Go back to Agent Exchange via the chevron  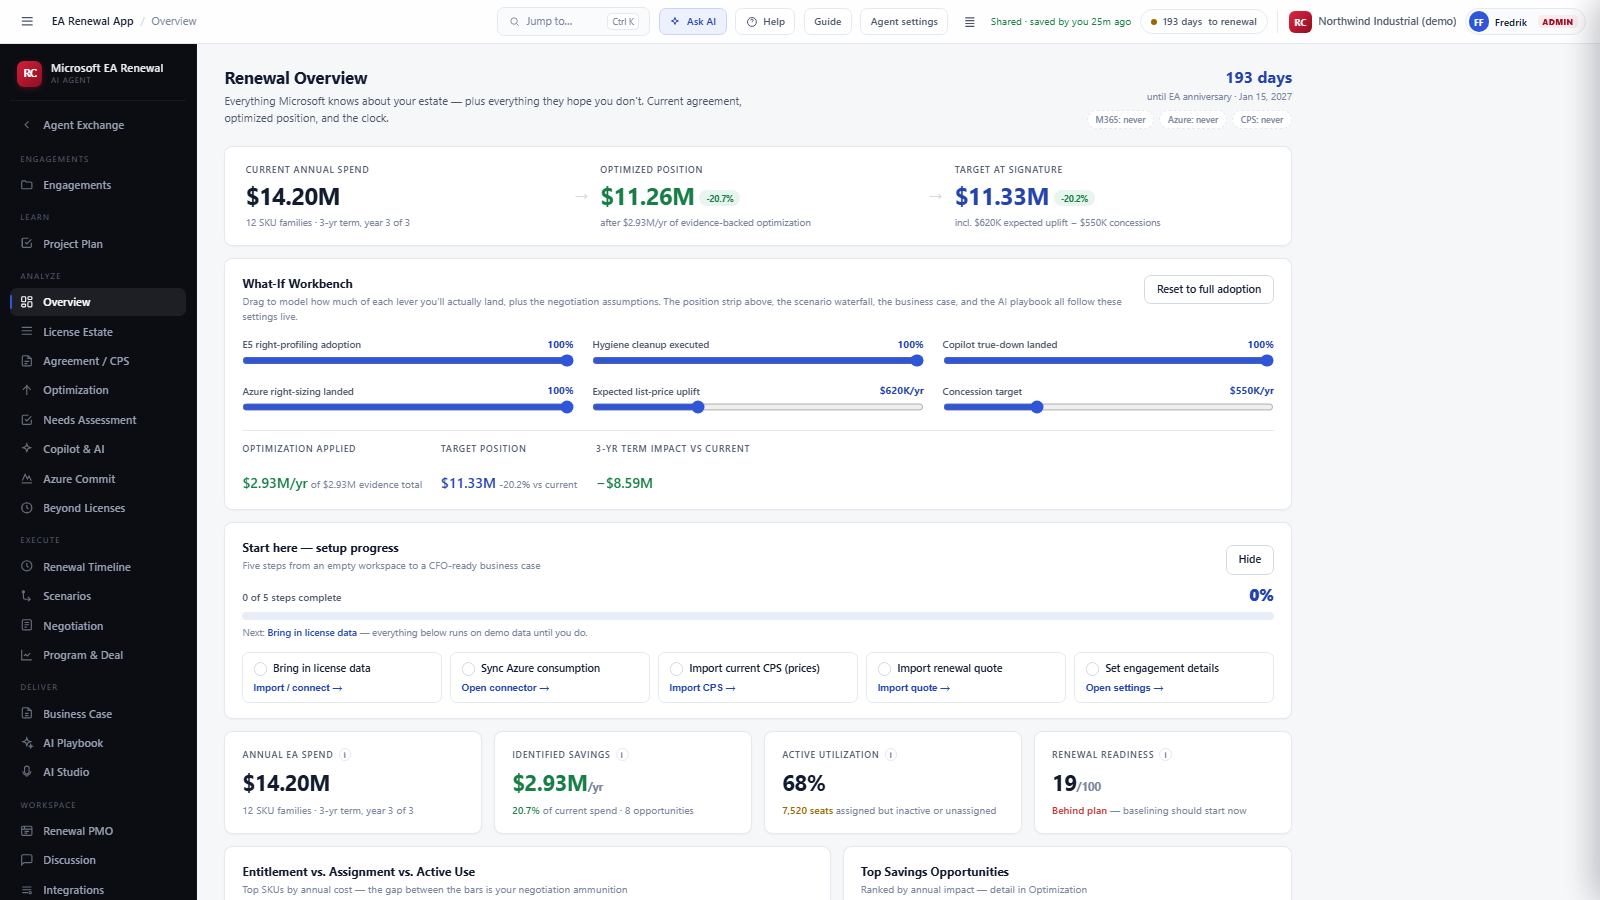click(x=27, y=125)
